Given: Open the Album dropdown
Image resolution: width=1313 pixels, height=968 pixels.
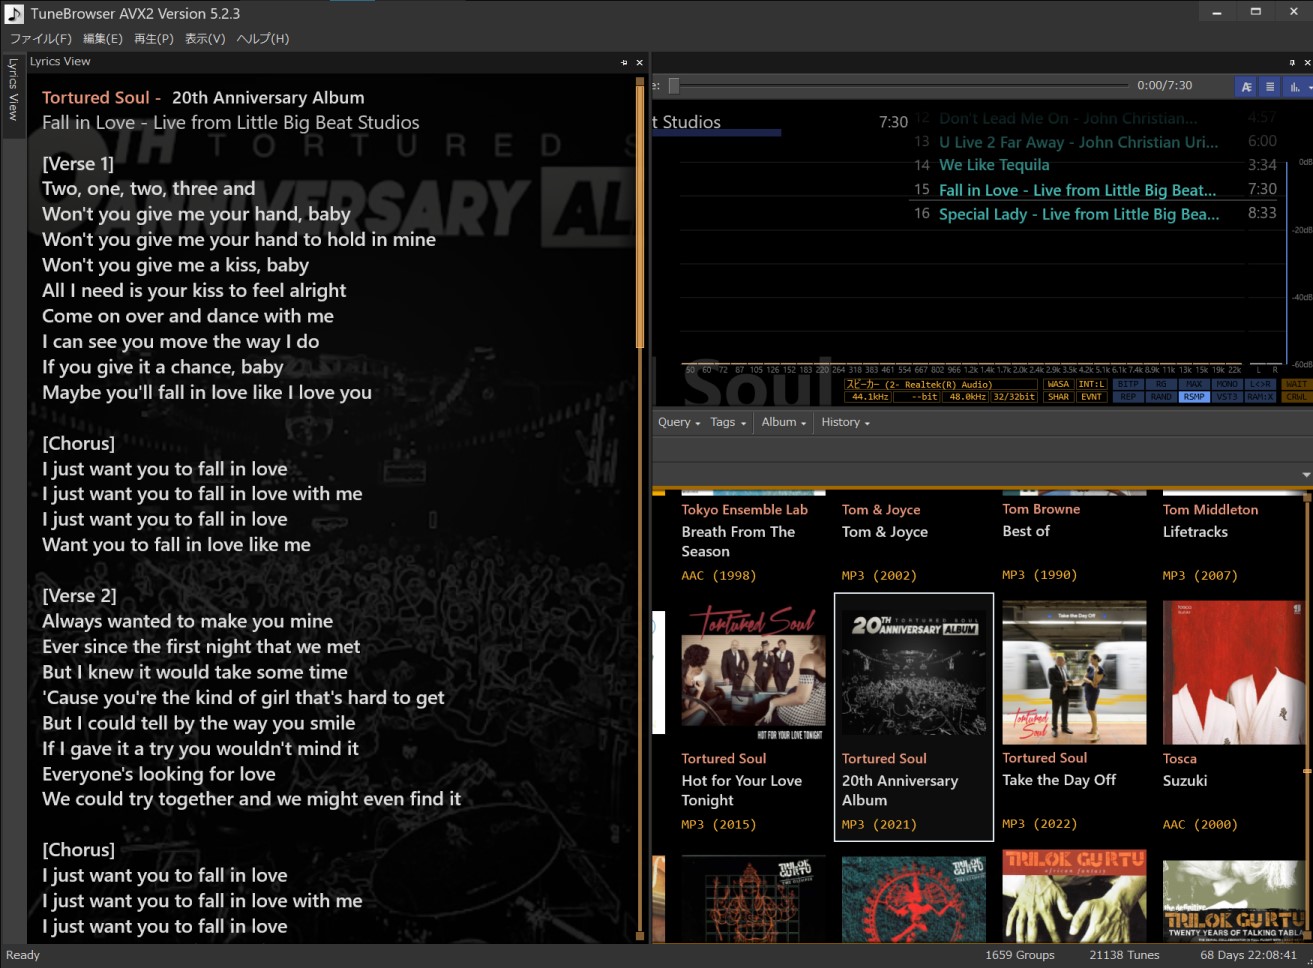Looking at the screenshot, I should tap(781, 422).
